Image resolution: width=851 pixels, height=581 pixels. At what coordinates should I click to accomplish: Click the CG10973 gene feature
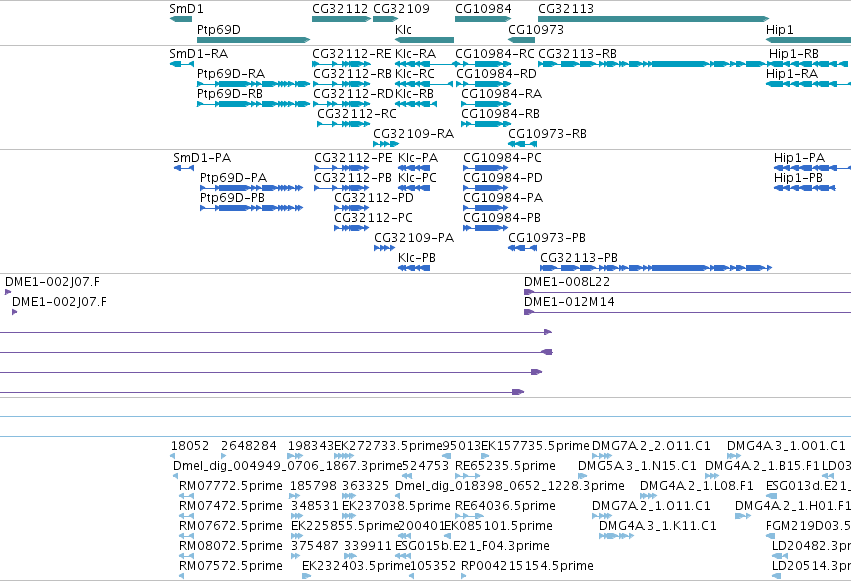522,40
